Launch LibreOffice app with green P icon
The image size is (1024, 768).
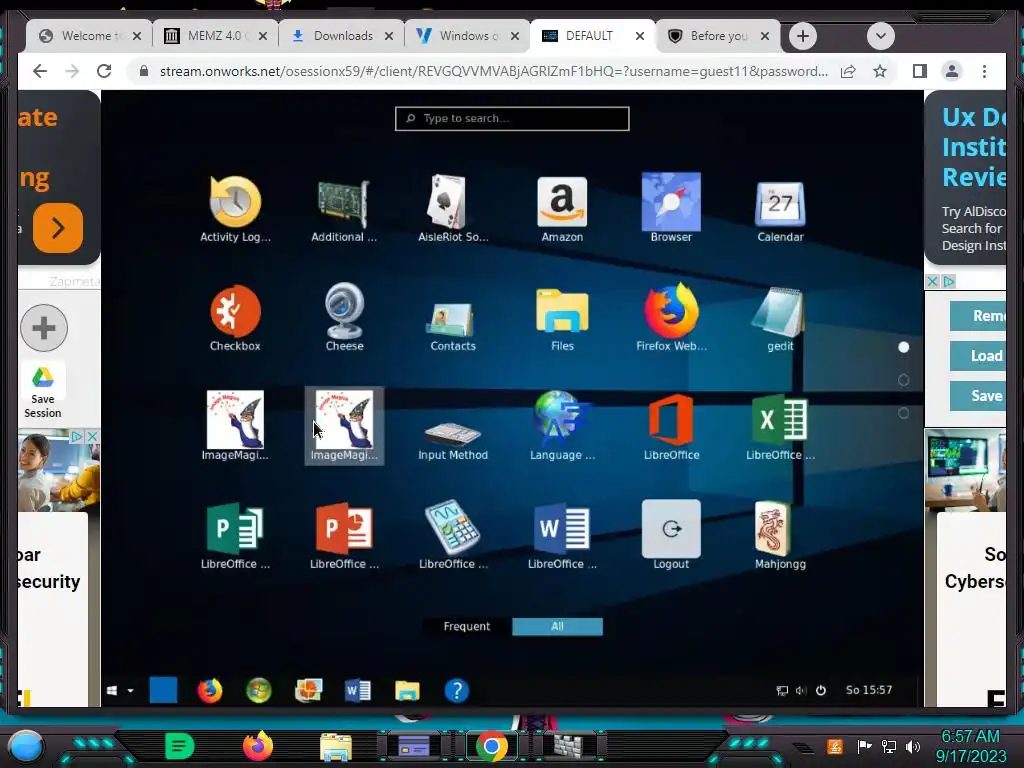[x=235, y=536]
